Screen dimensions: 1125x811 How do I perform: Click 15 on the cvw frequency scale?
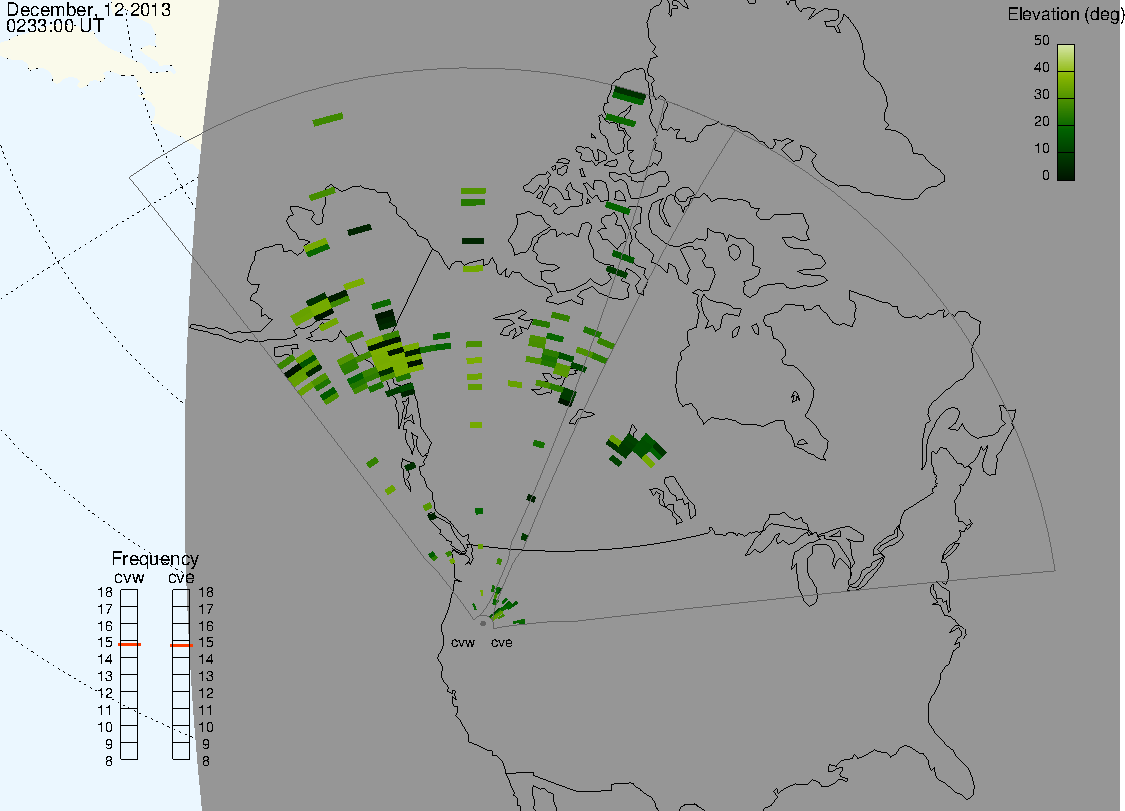pyautogui.click(x=105, y=643)
